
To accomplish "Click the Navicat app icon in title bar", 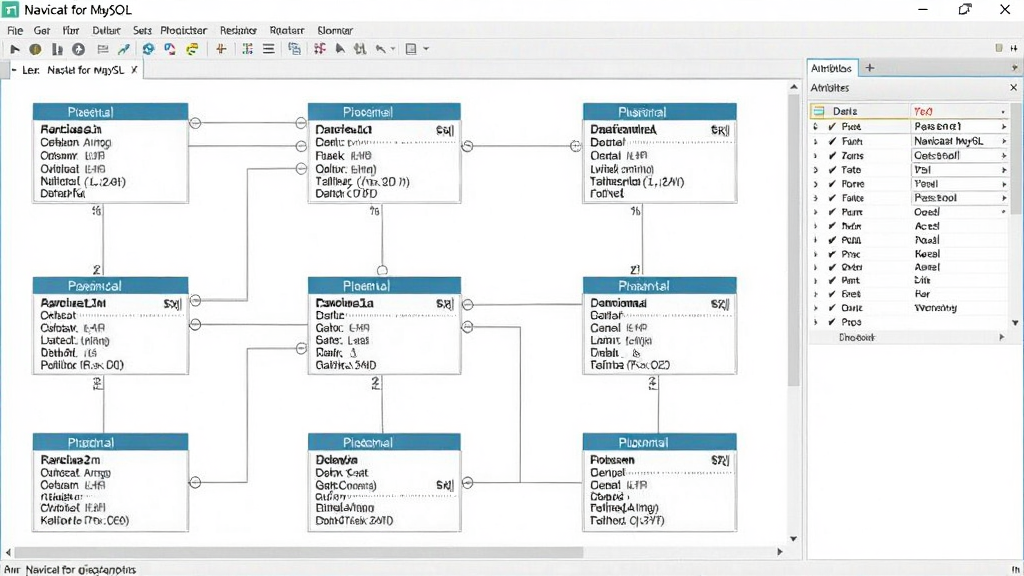I will click(x=10, y=10).
